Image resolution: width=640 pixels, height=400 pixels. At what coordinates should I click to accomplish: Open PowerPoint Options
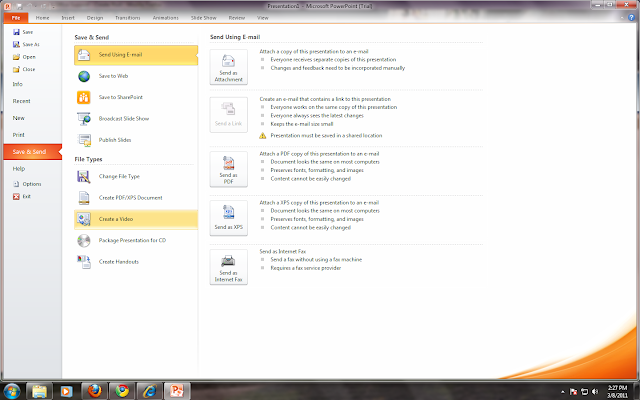coord(27,184)
